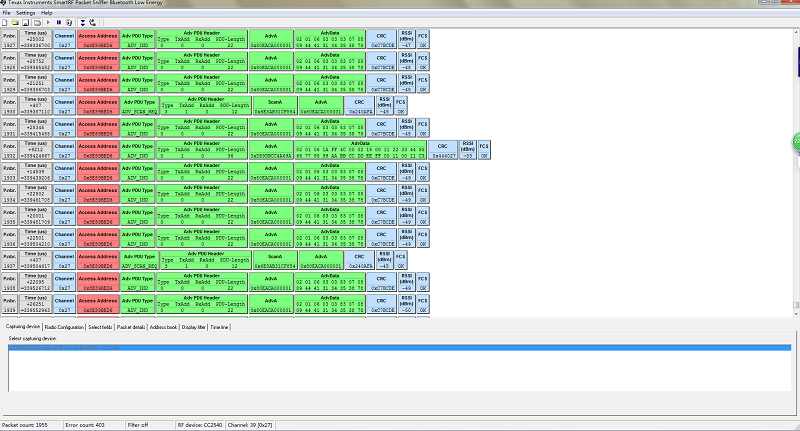Open the Address book tab
Image resolution: width=800 pixels, height=431 pixels.
163,327
